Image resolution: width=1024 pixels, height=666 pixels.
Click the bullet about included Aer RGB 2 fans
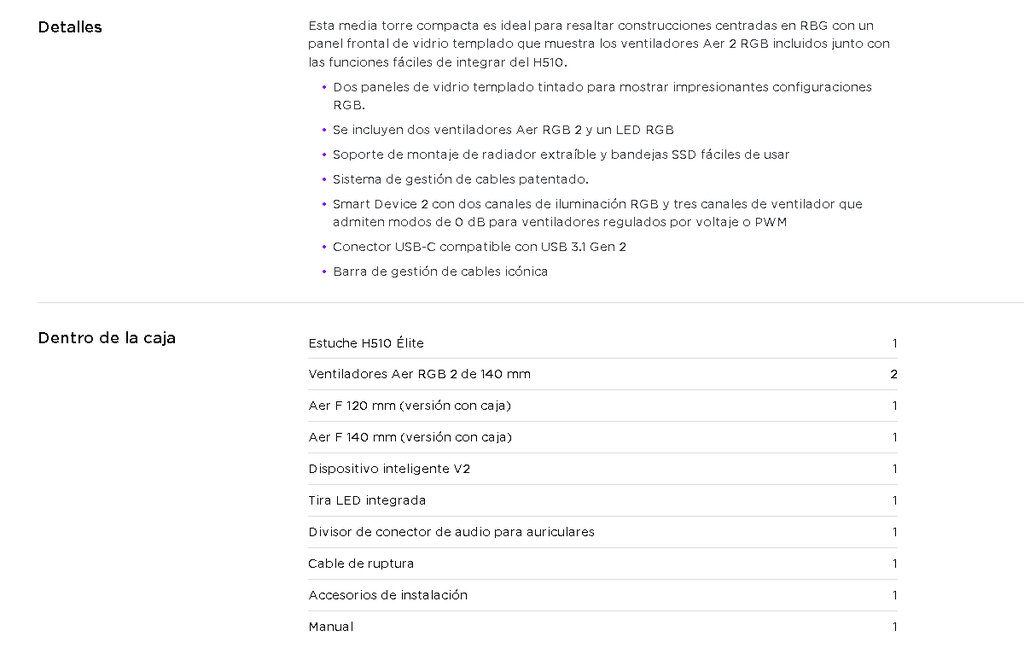503,130
